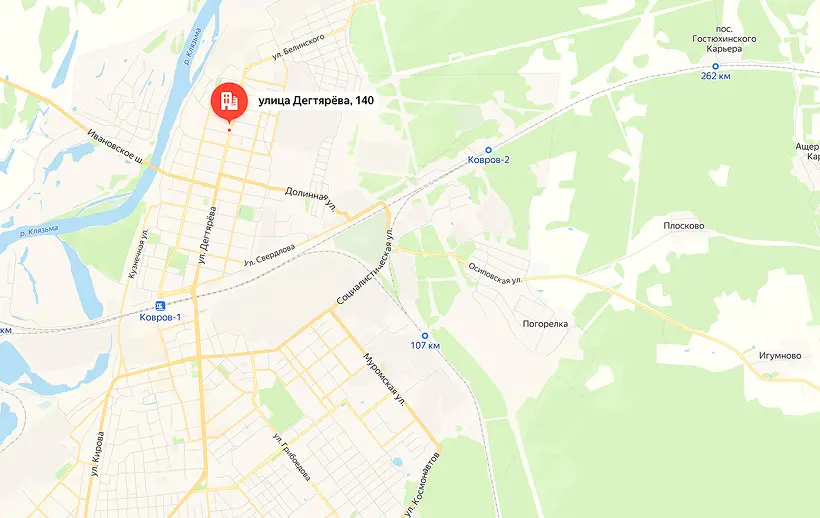Click the red building pin marker
This screenshot has width=820, height=518.
[x=229, y=103]
